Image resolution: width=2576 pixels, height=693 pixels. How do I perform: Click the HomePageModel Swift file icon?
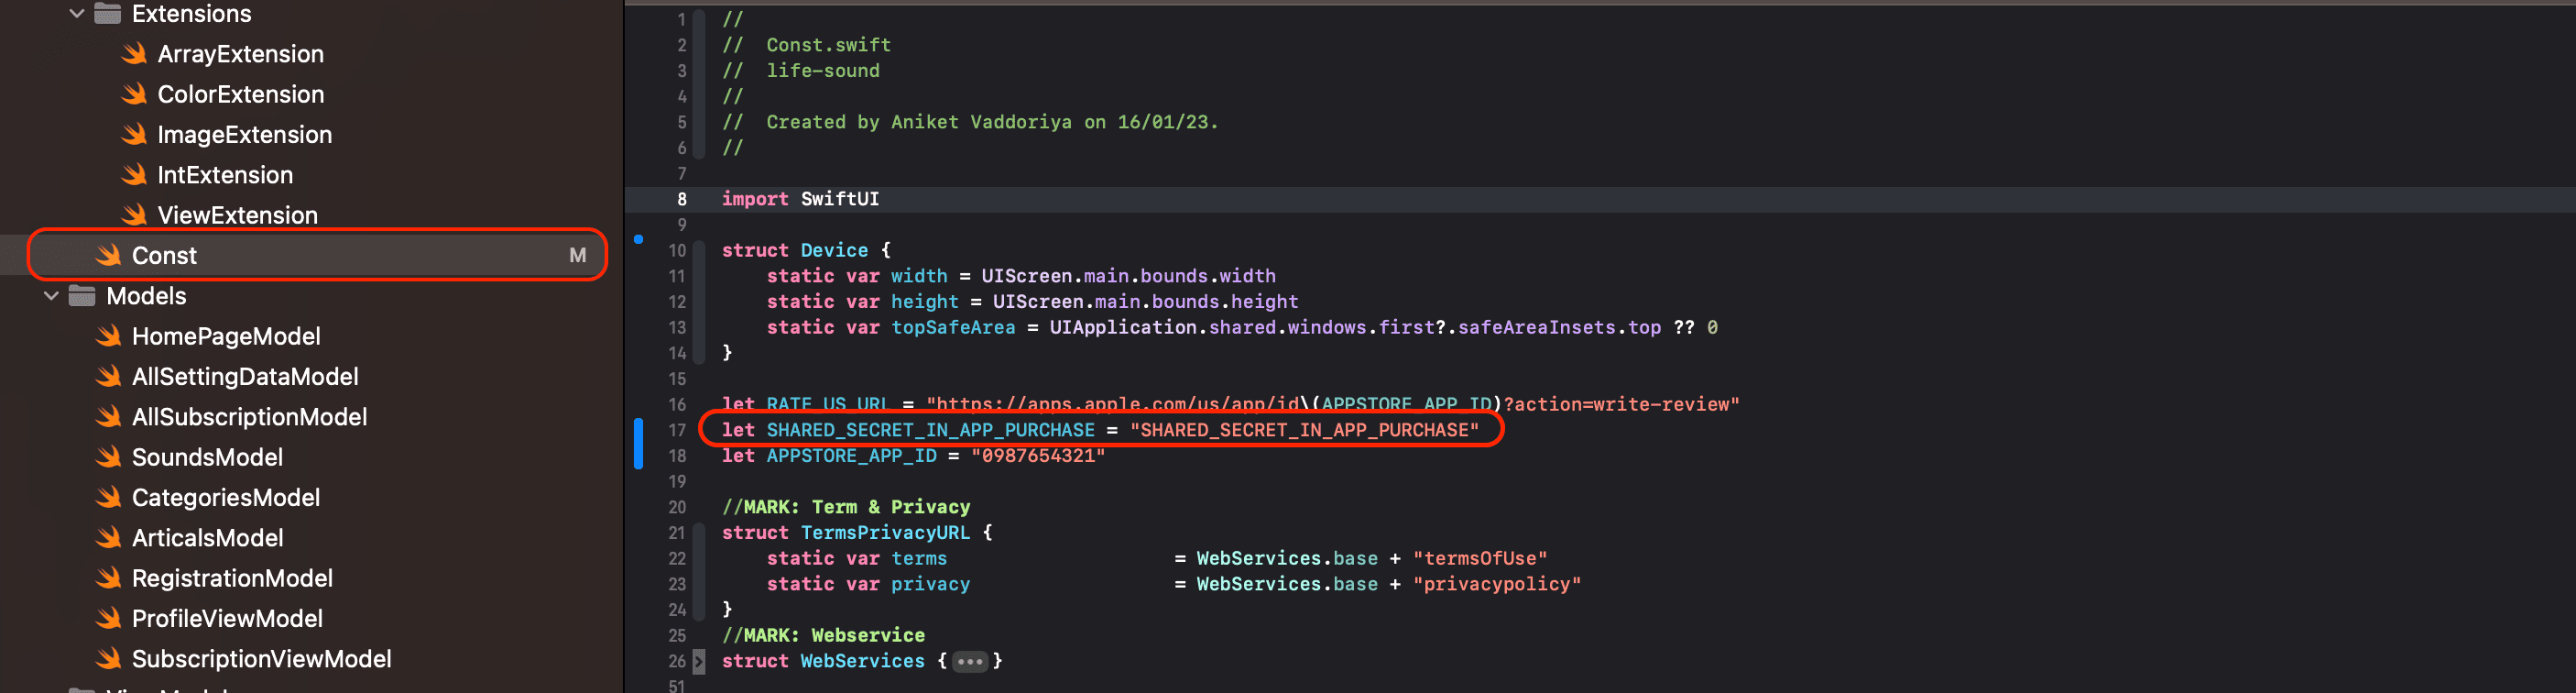pos(108,336)
